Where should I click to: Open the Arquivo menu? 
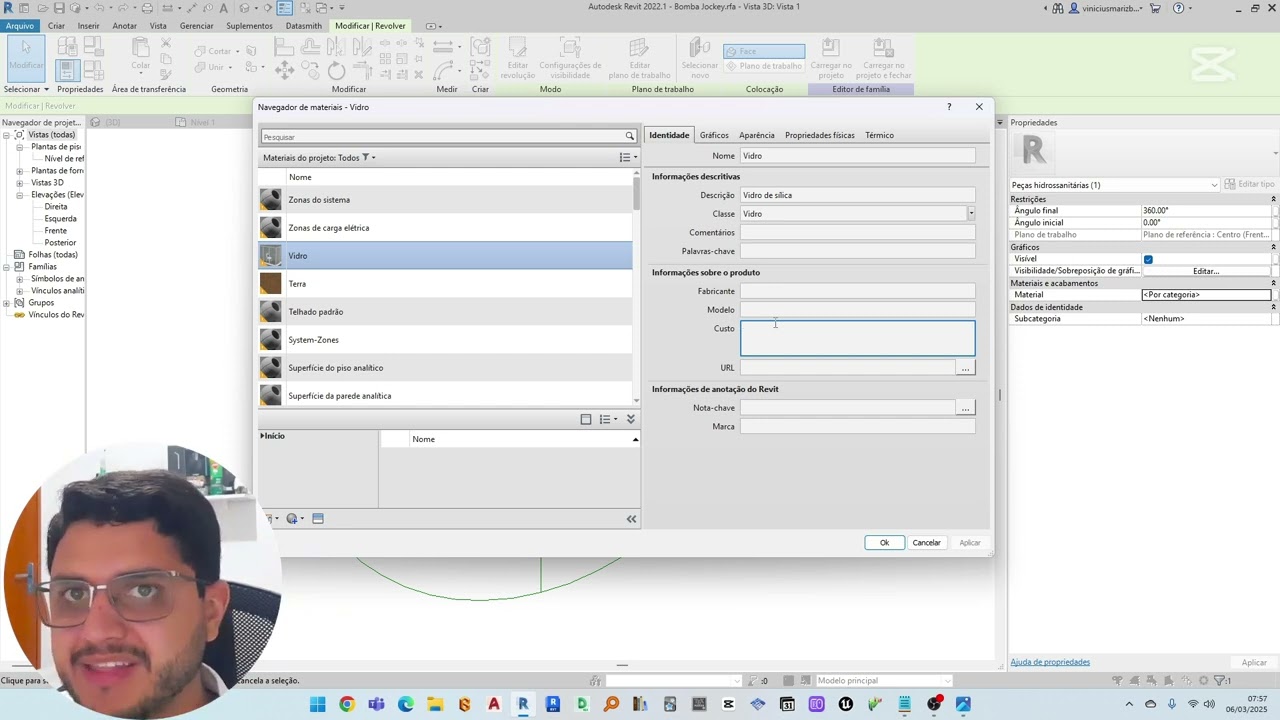(19, 26)
